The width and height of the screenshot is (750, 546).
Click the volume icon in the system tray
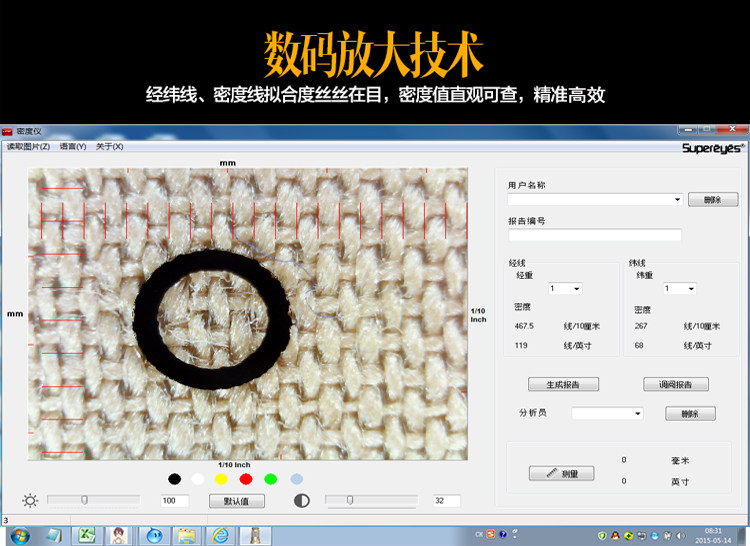point(681,535)
